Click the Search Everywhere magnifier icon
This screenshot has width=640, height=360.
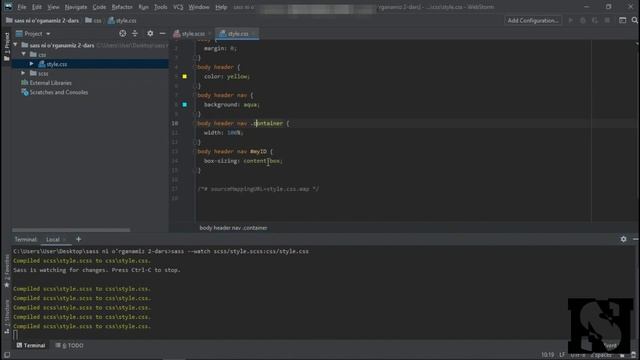click(634, 20)
